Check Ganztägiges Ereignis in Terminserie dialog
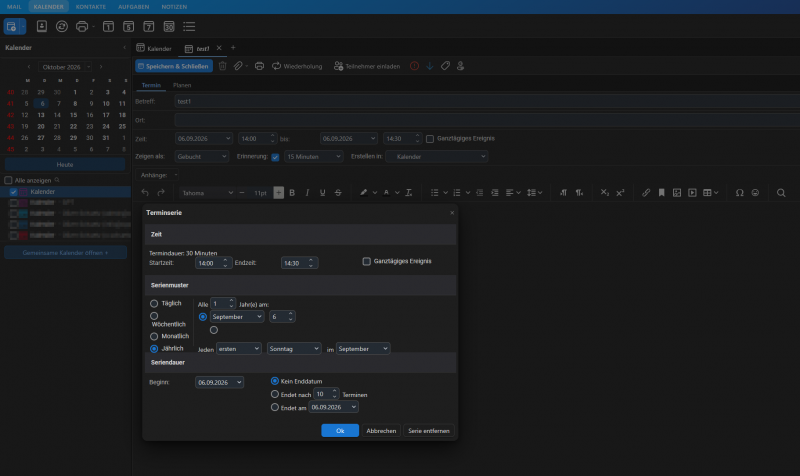Screen dimensions: 800x476 366,261
